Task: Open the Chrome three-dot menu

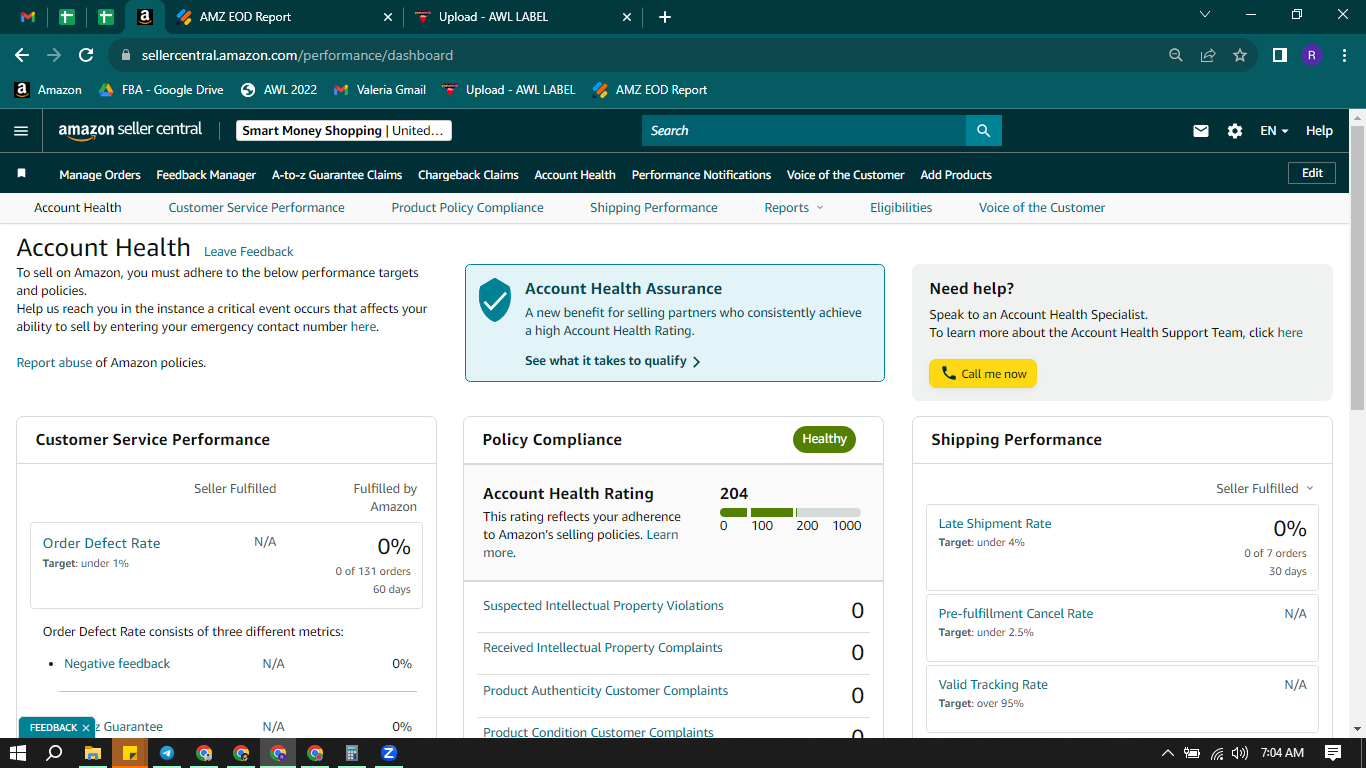Action: point(1344,55)
